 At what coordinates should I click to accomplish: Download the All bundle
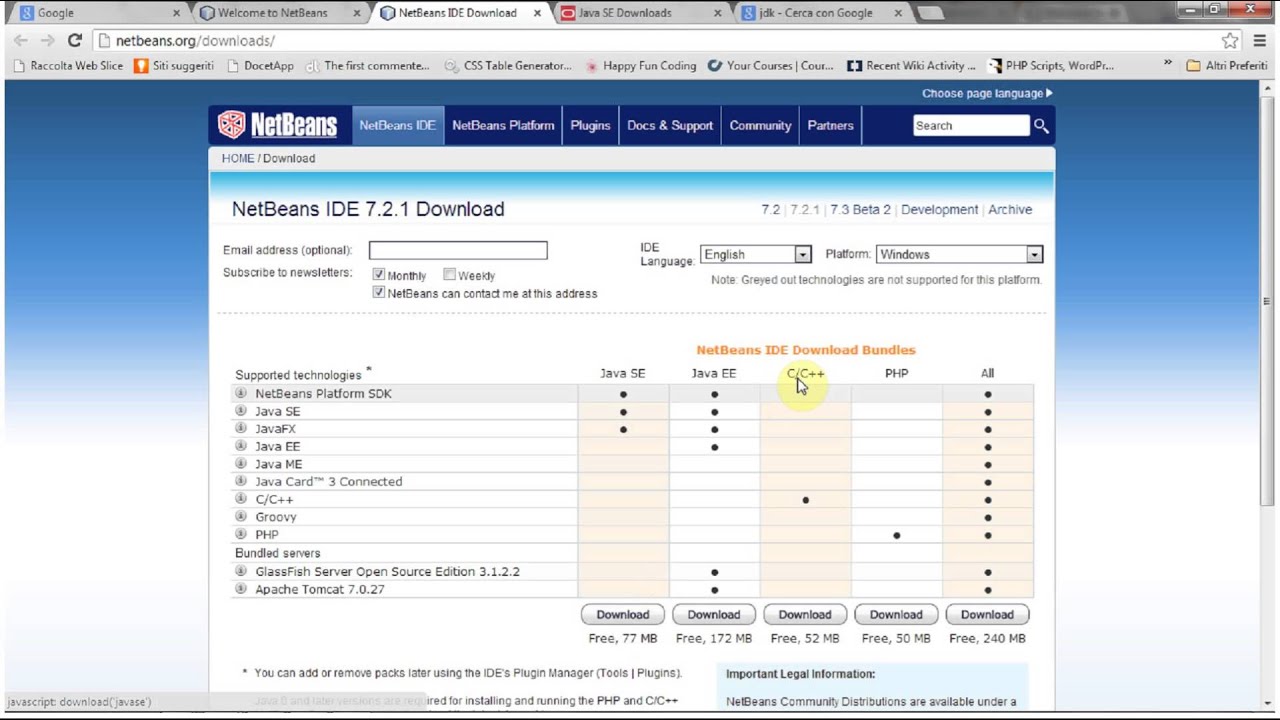(987, 614)
